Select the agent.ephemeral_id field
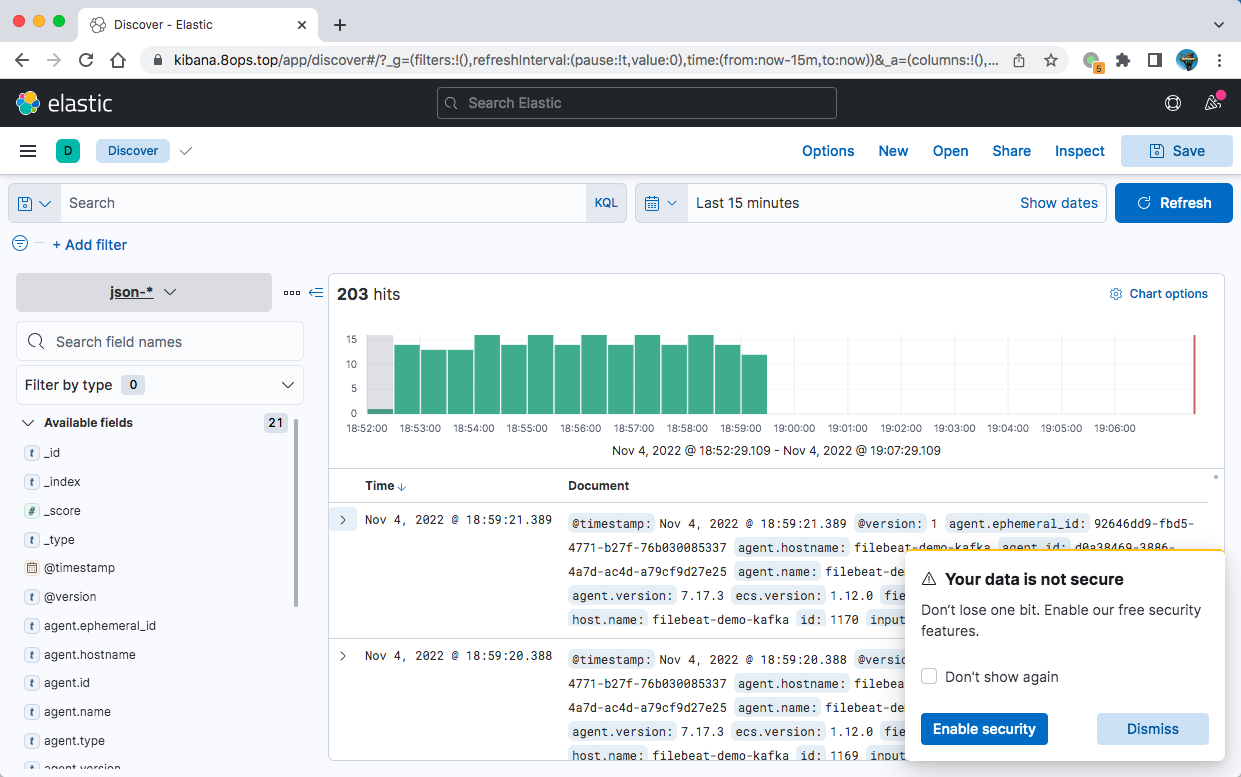The image size is (1241, 777). pos(100,626)
